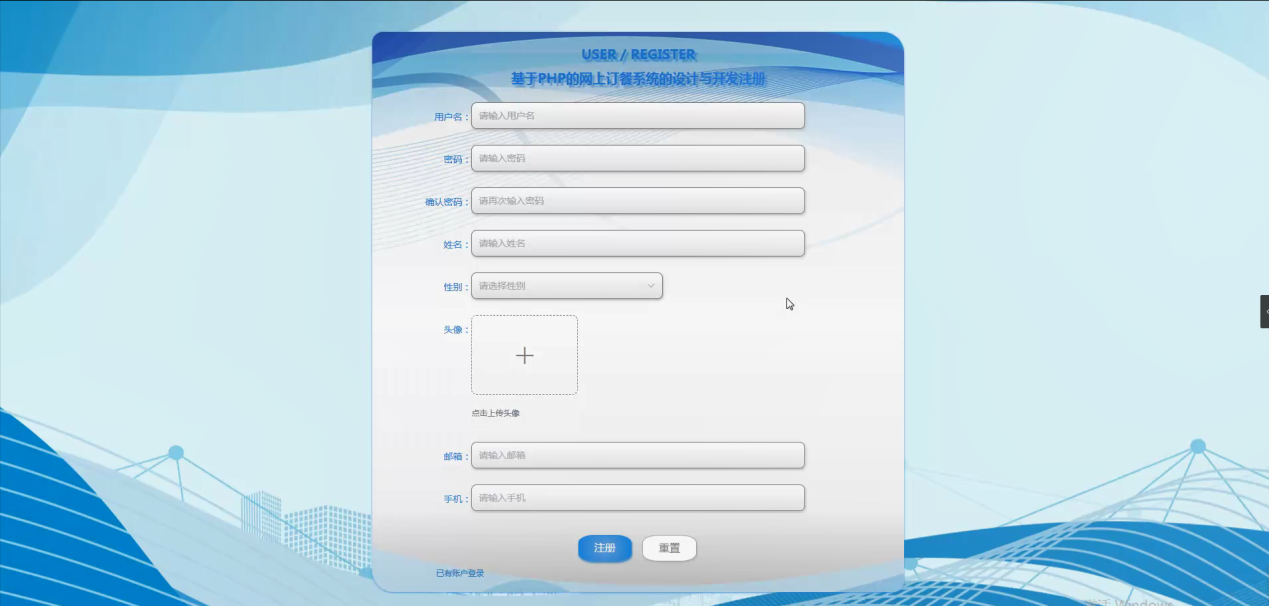This screenshot has height=606, width=1269.
Task: Click the dashed avatar placeholder box
Action: [524, 355]
